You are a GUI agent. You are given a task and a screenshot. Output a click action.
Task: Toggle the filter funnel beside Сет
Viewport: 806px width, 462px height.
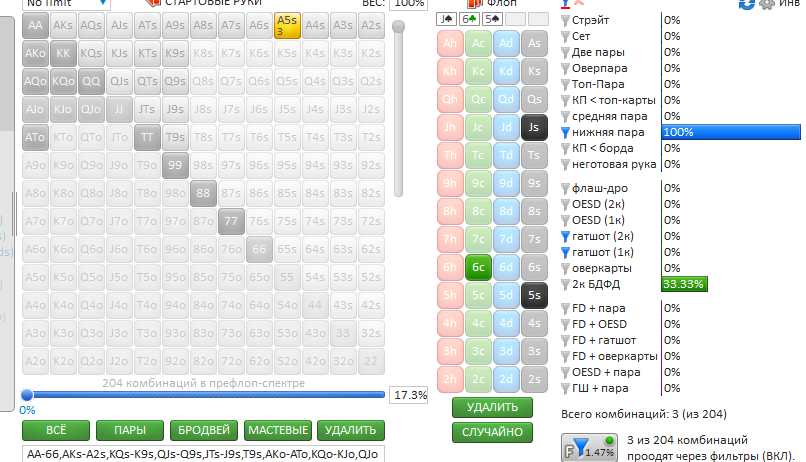click(565, 36)
